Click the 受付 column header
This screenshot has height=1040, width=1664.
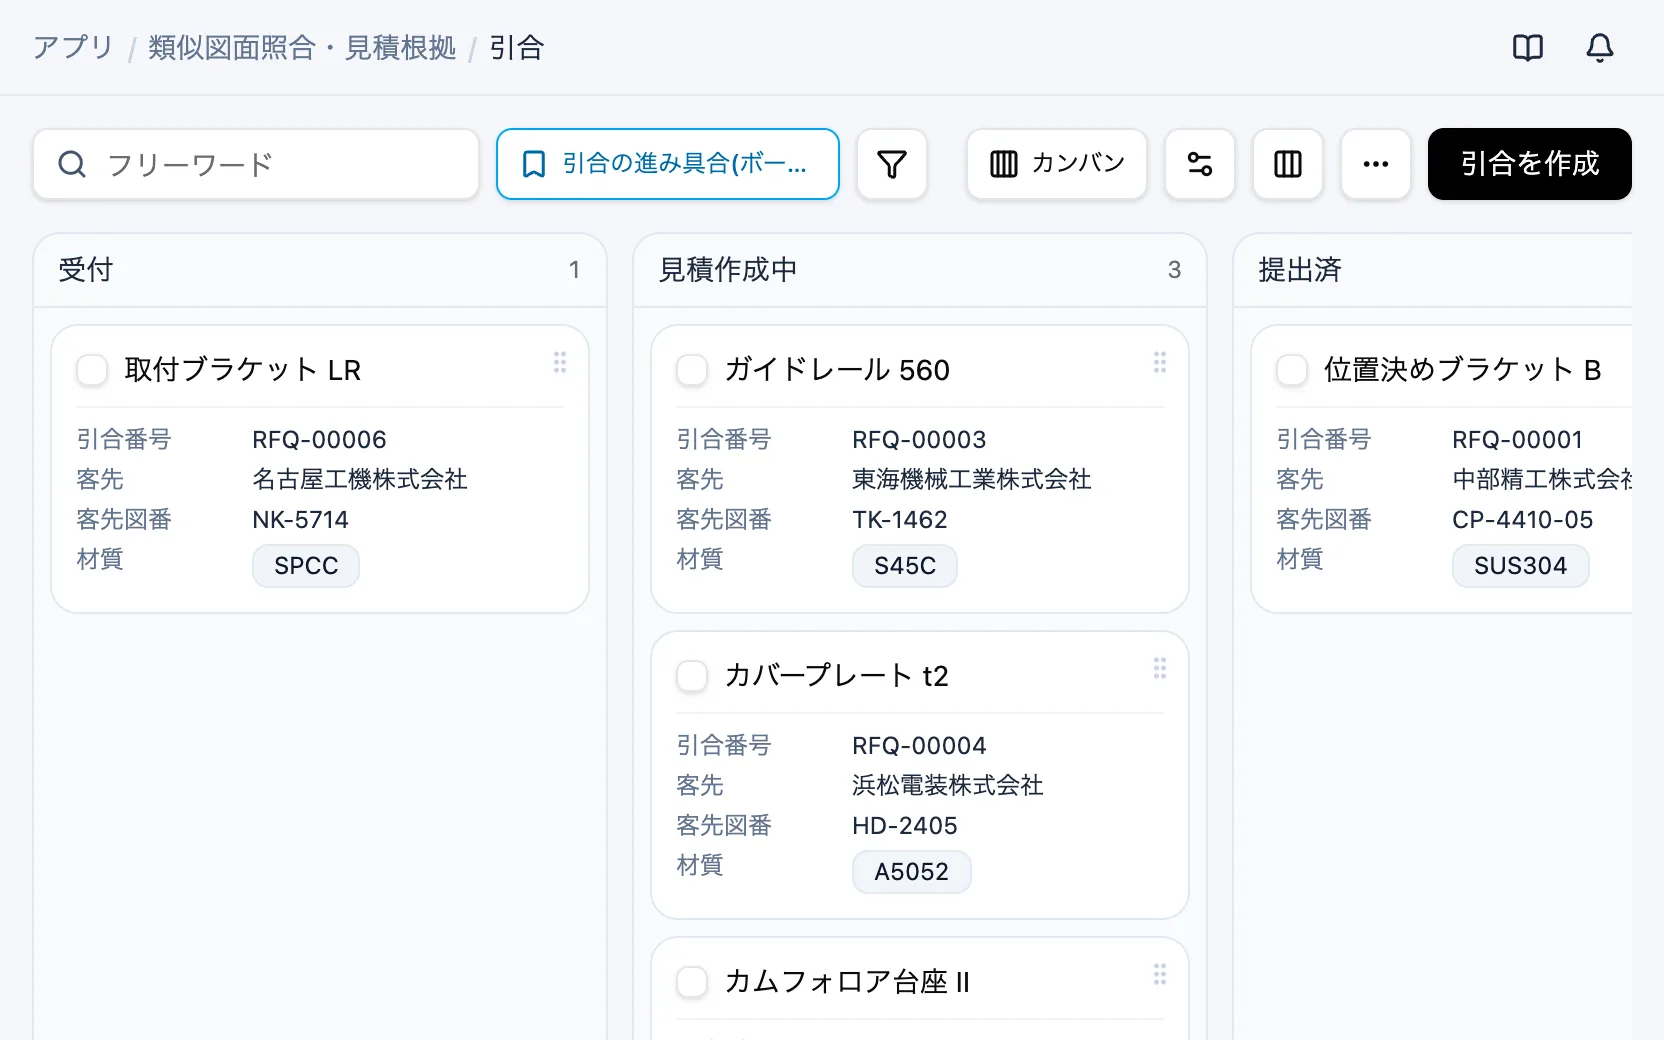[x=320, y=270]
